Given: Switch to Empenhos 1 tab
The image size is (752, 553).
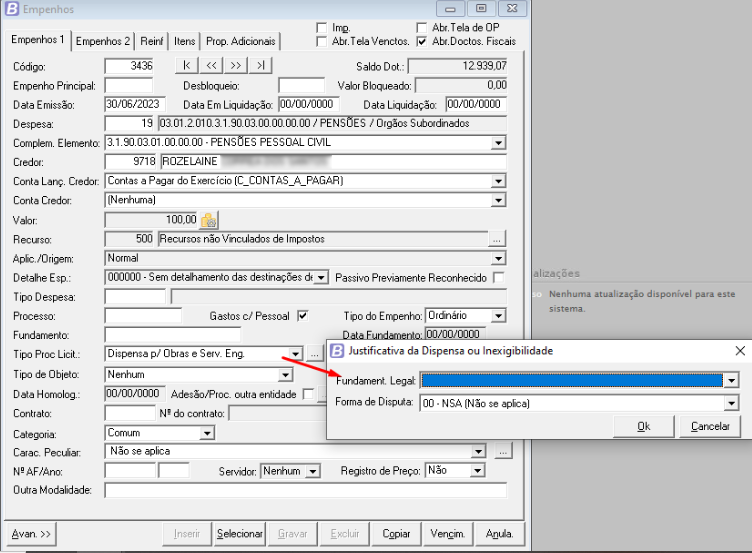Looking at the screenshot, I should [38, 40].
